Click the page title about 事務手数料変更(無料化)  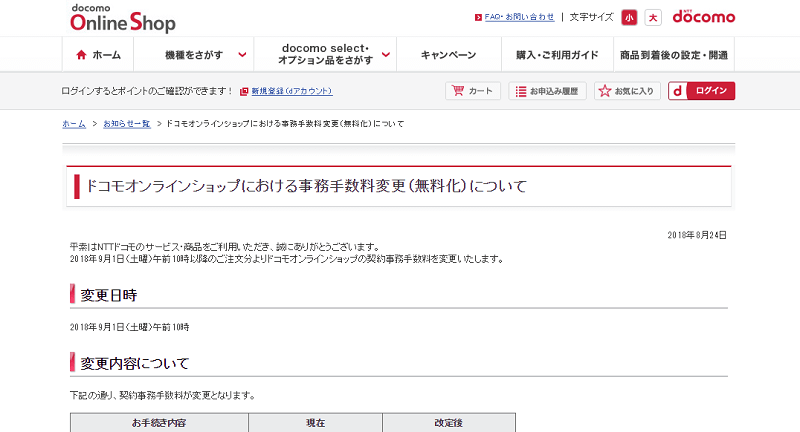tap(306, 186)
